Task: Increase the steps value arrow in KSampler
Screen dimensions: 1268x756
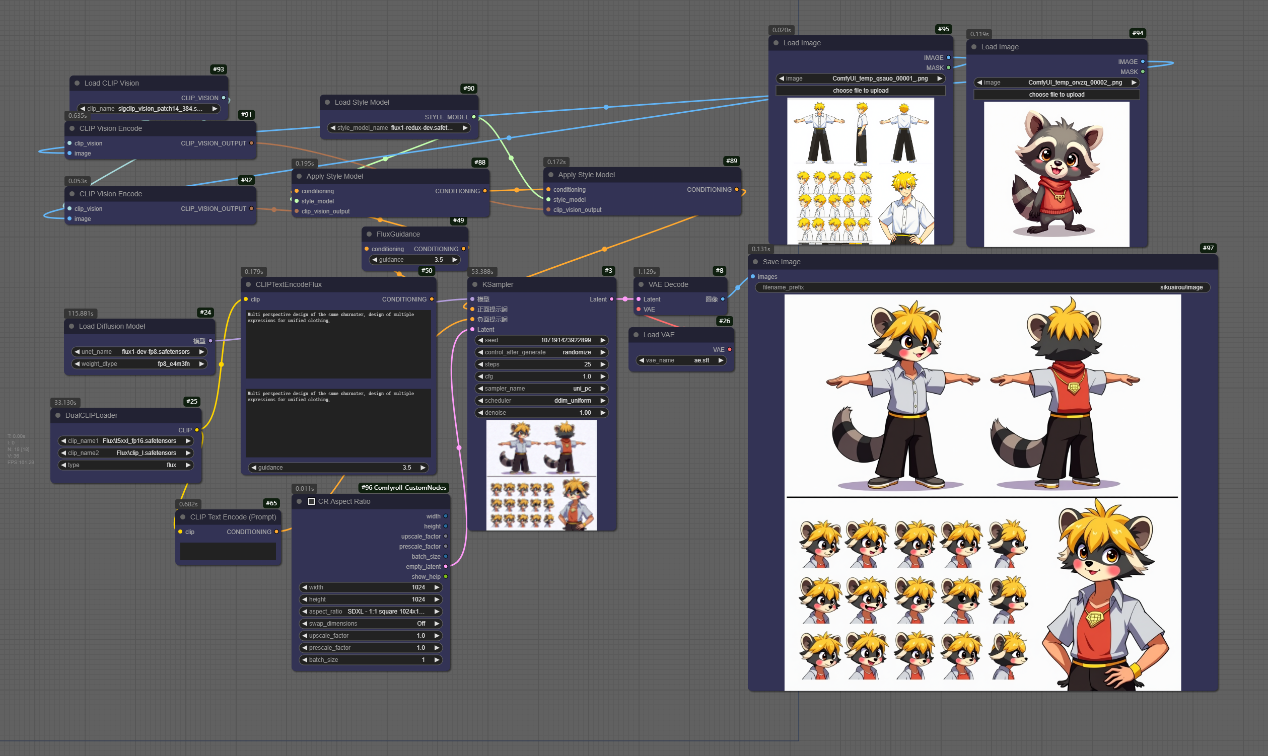Action: coord(603,364)
